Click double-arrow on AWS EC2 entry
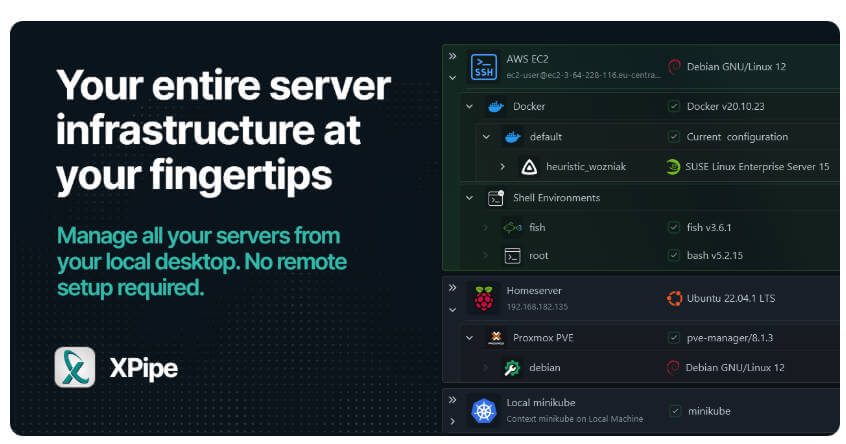 [x=452, y=56]
